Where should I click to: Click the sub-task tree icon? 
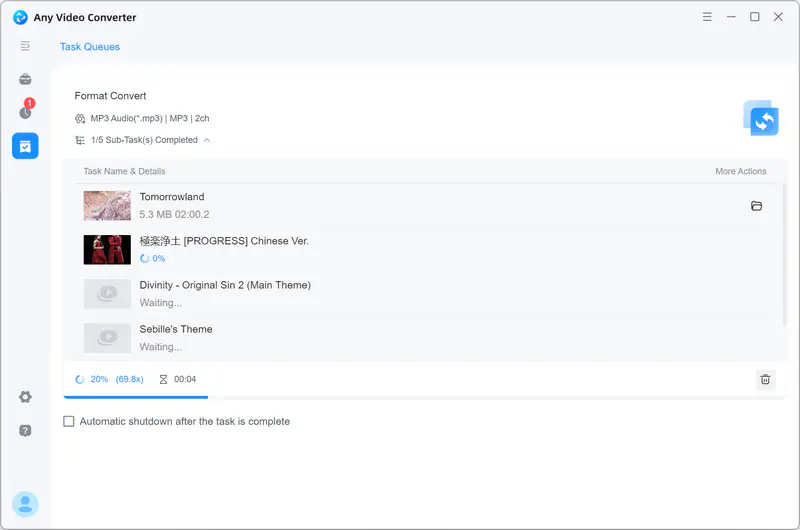pyautogui.click(x=80, y=140)
